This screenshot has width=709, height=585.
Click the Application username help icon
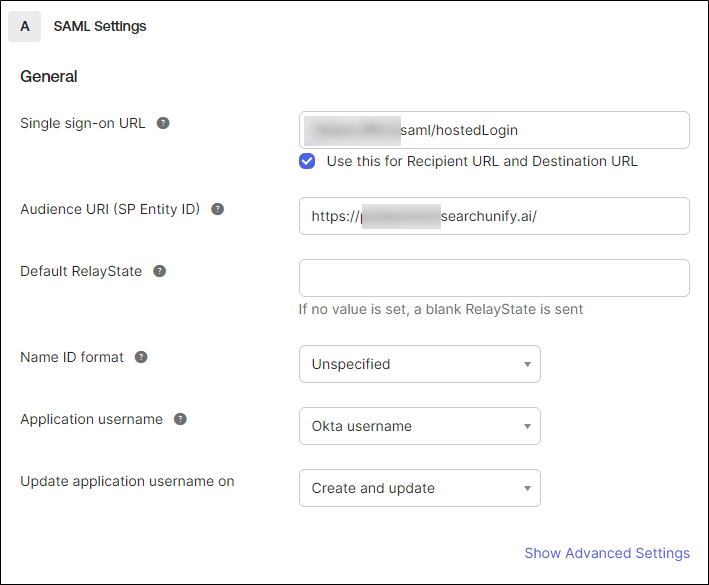tap(180, 419)
